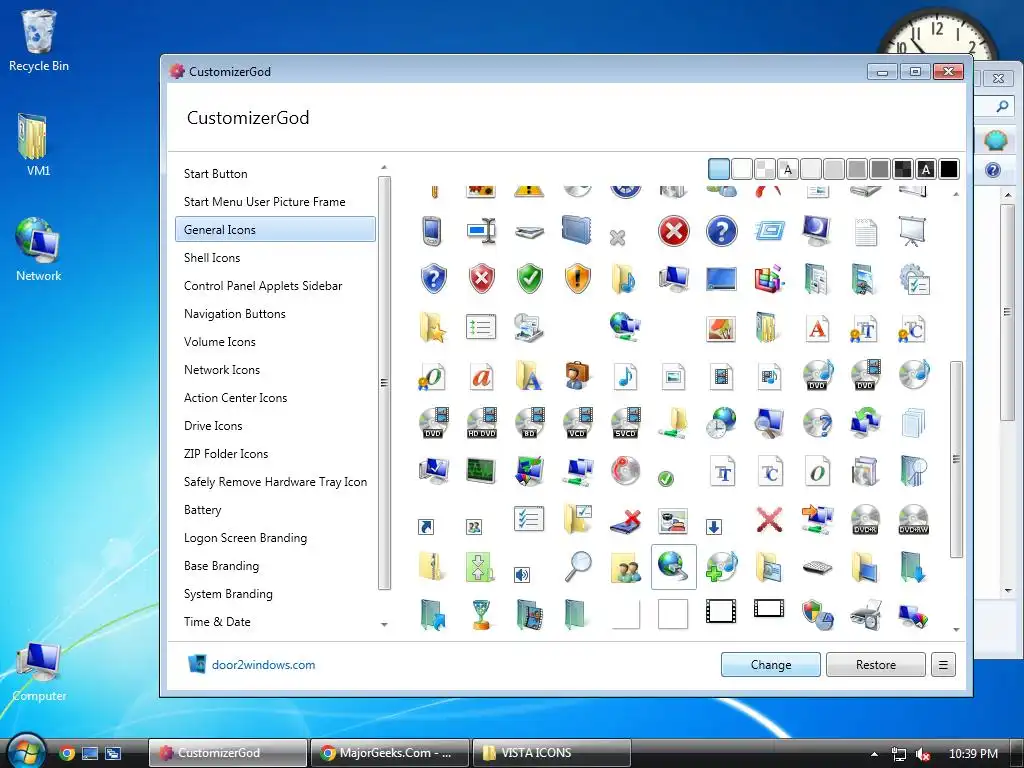
Task: Select the trophy icon
Action: click(481, 615)
